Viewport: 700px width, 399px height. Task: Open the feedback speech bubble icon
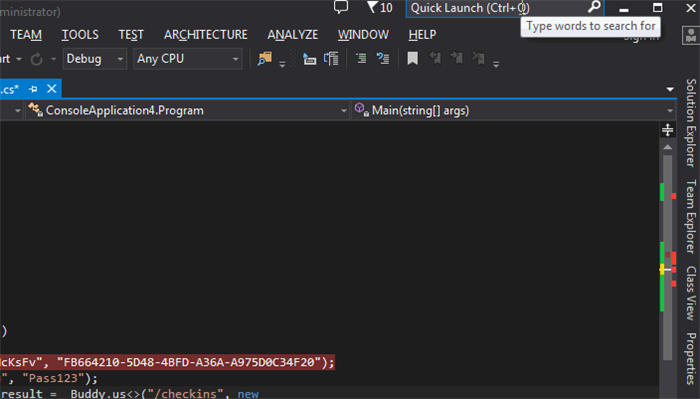(x=341, y=7)
